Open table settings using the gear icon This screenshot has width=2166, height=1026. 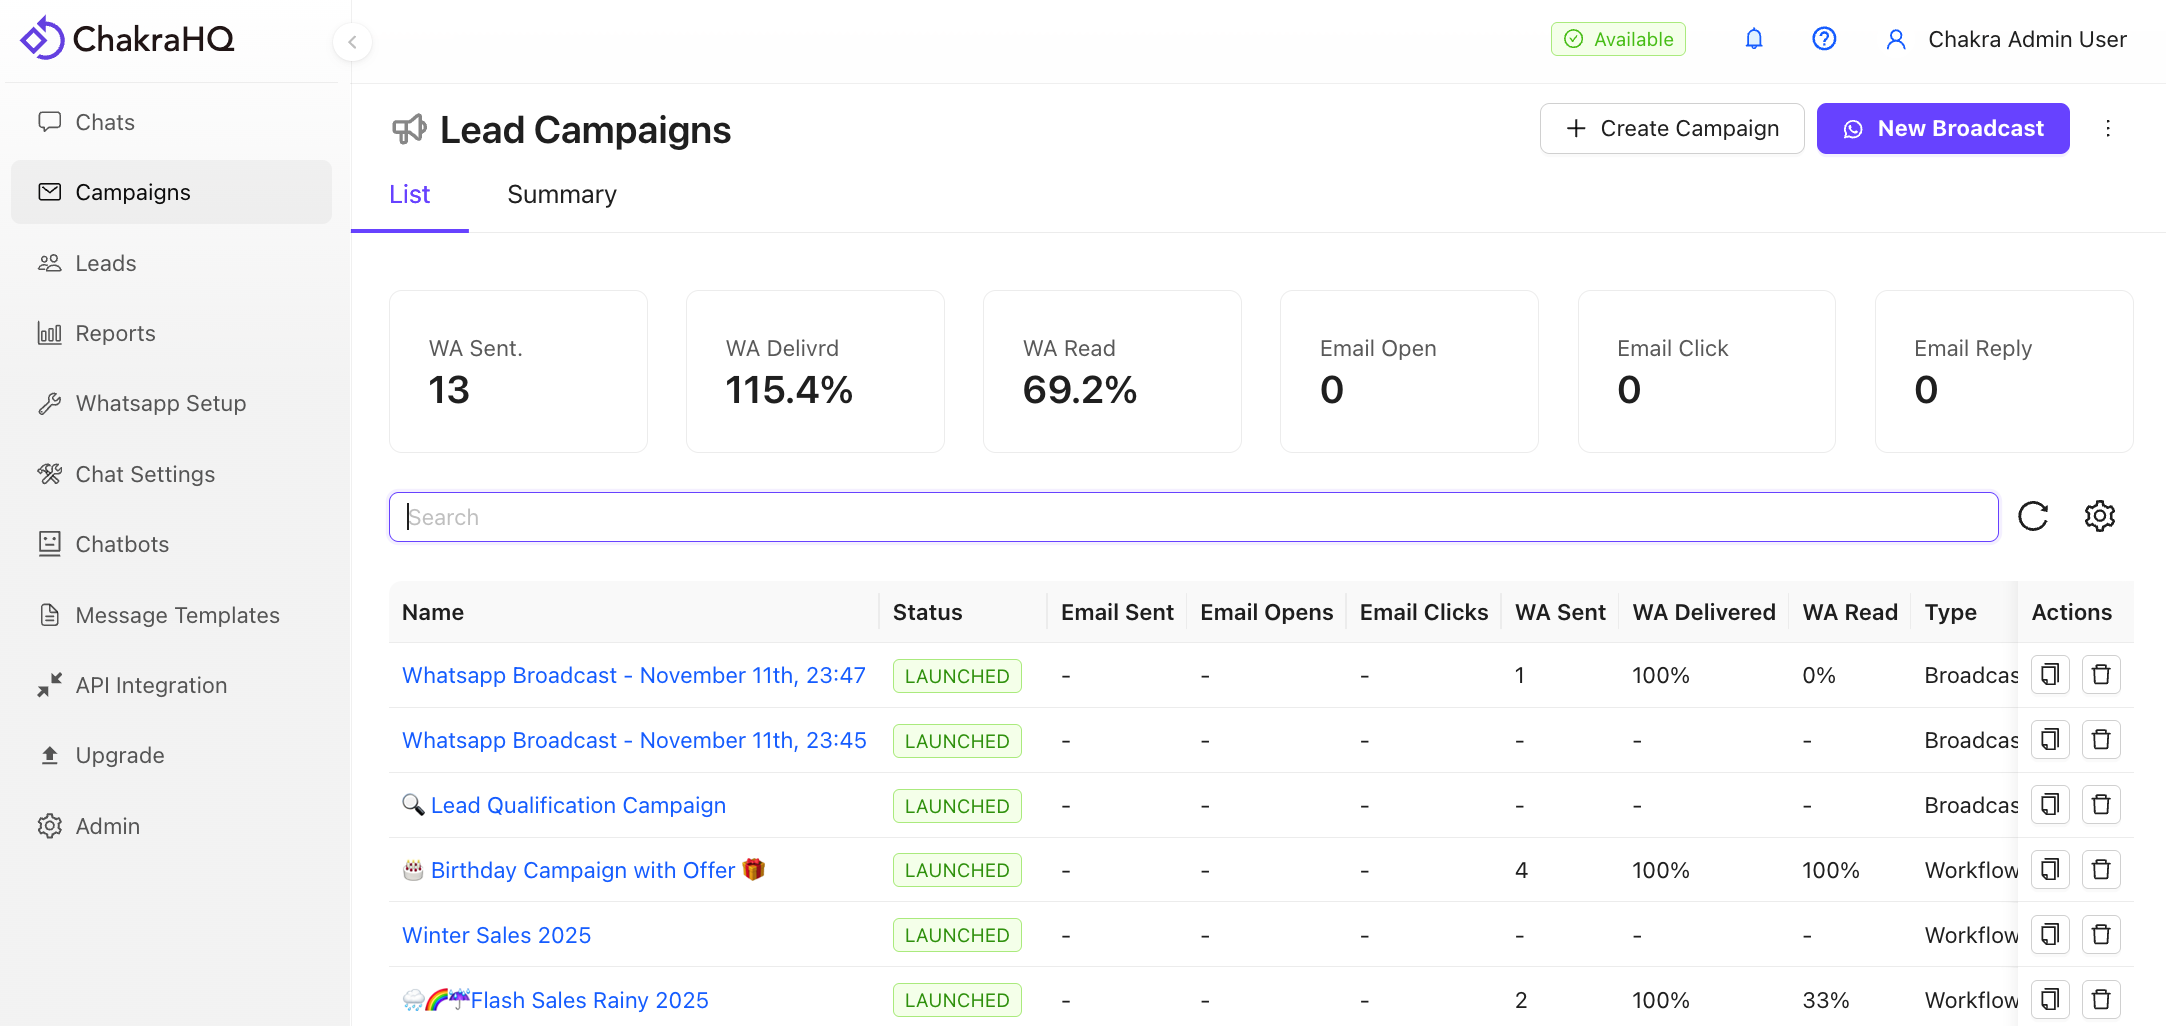2100,516
